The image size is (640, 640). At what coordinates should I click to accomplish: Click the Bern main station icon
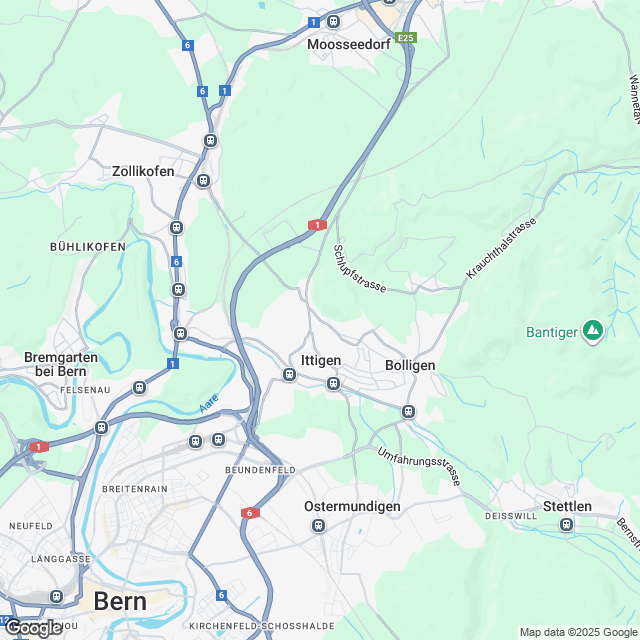[x=56, y=596]
